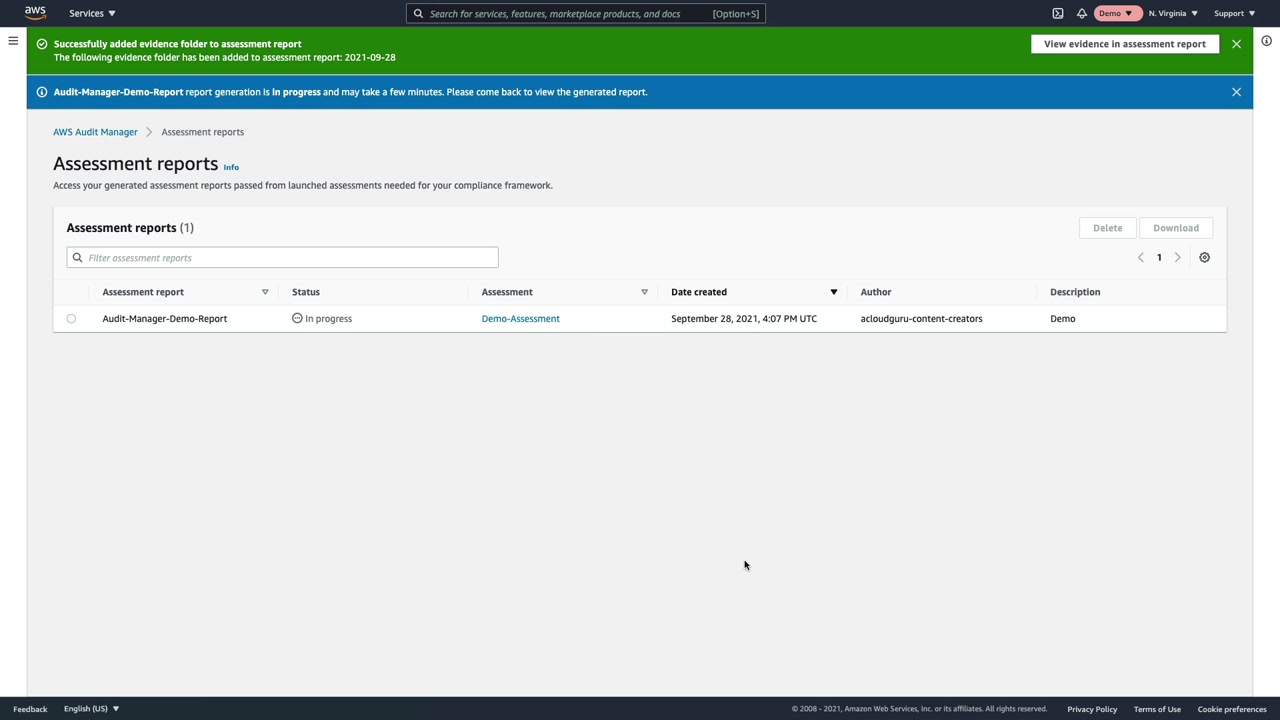Viewport: 1280px width, 720px height.
Task: Open the Demo-Assessment link
Action: 520,319
